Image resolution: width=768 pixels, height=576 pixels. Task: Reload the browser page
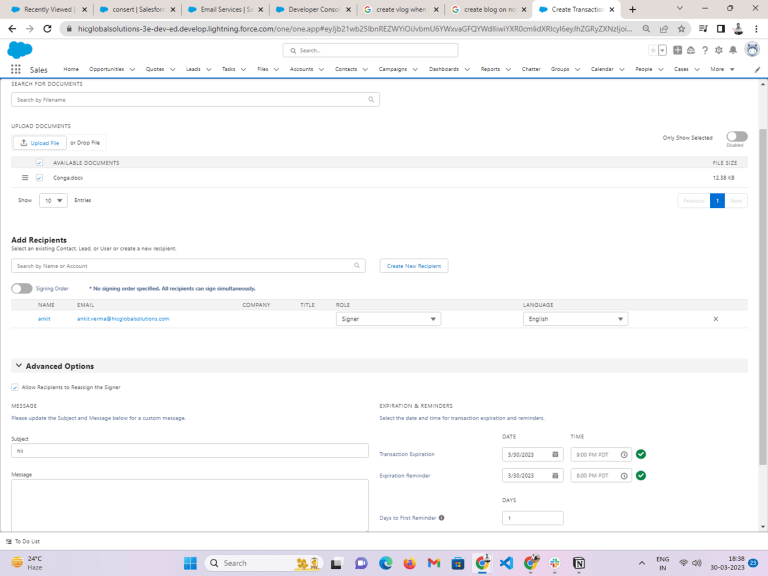point(47,29)
